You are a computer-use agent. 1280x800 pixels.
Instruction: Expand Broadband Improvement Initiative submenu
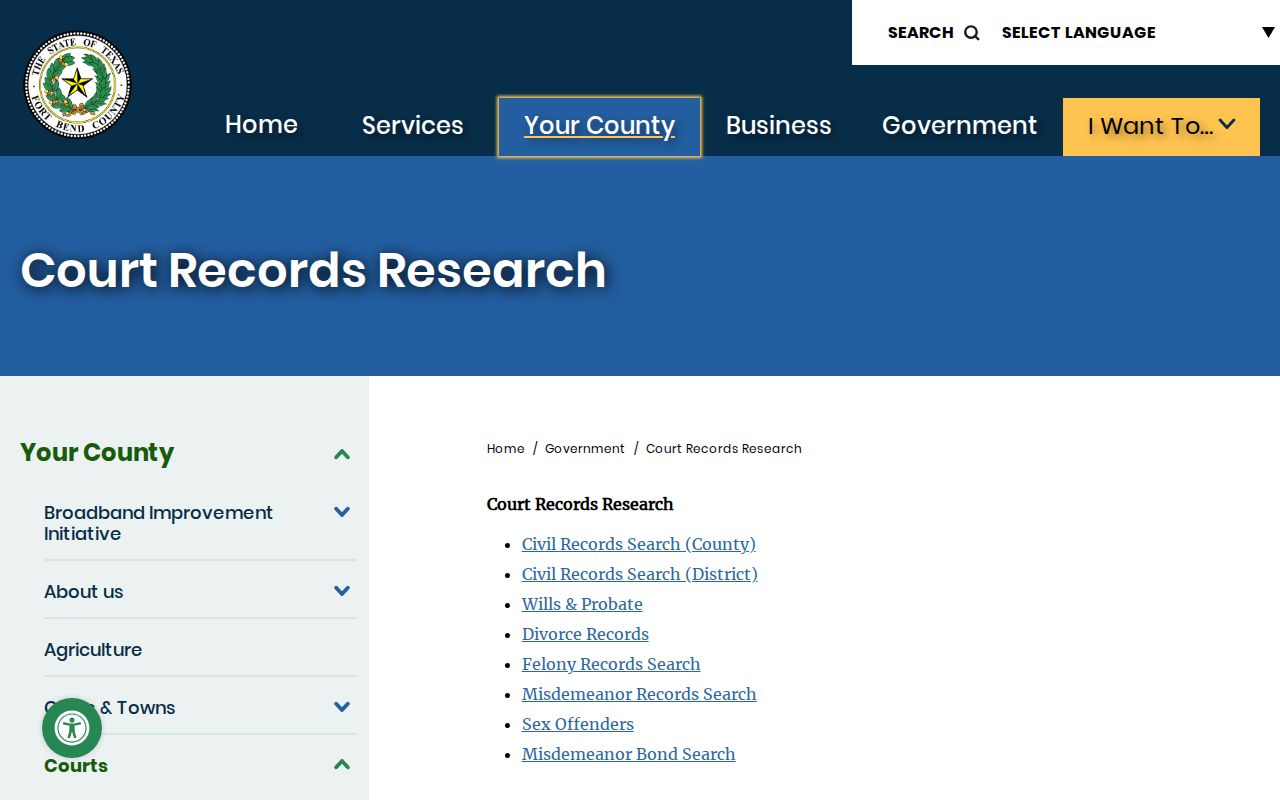[342, 512]
